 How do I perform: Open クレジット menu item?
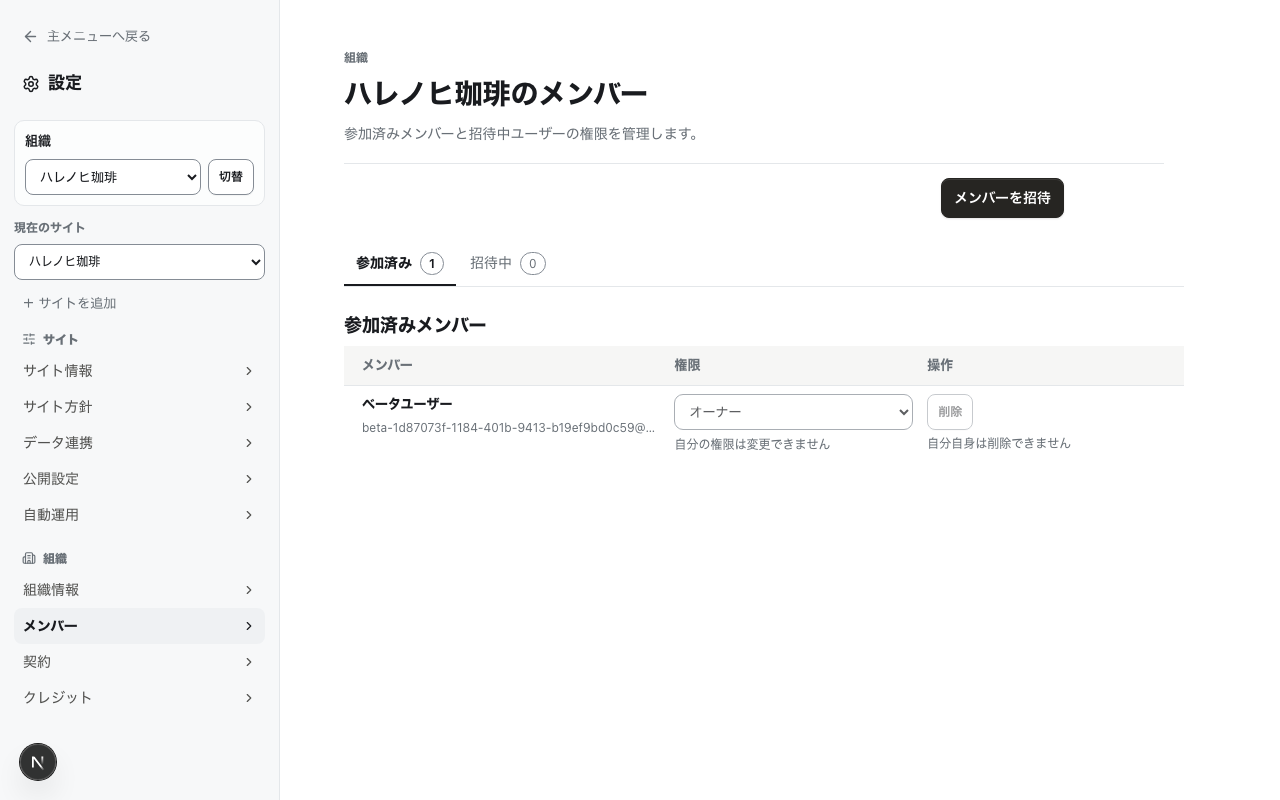[x=139, y=698]
